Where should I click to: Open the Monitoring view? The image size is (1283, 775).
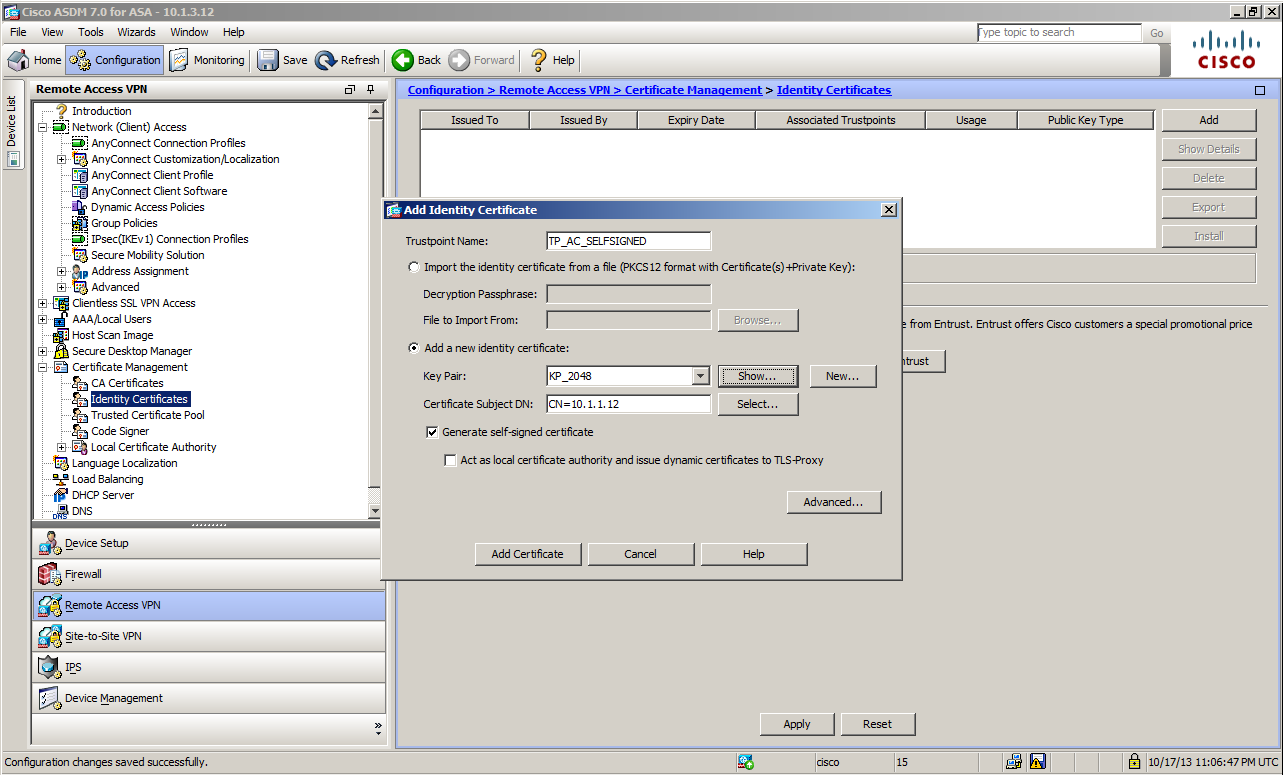pos(207,60)
